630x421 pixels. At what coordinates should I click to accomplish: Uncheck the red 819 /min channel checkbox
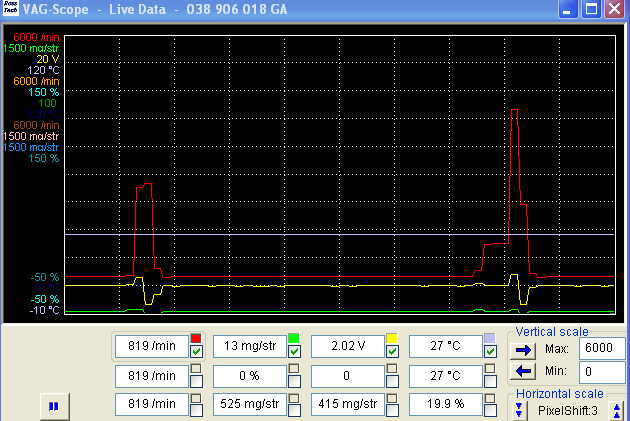click(x=196, y=352)
